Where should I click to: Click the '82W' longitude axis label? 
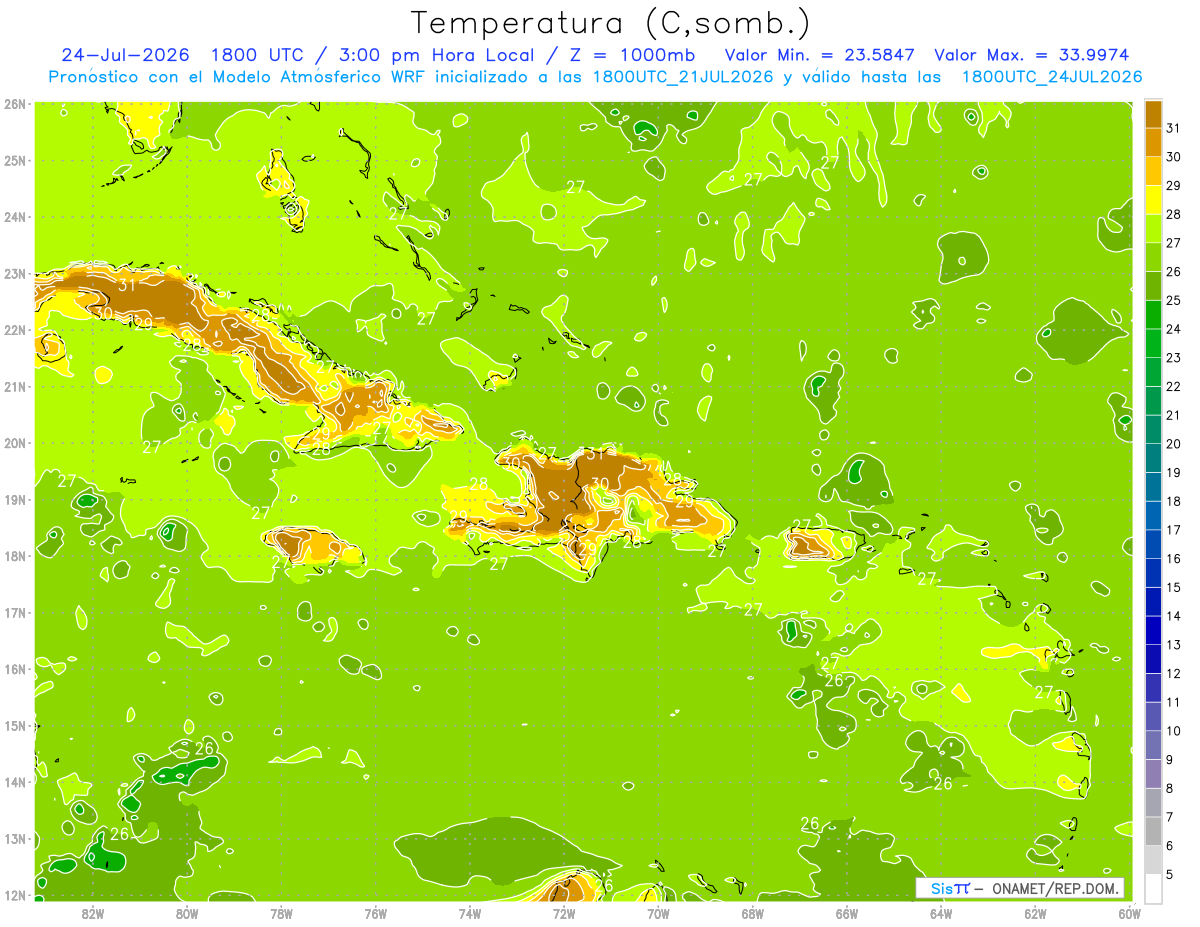(93, 913)
